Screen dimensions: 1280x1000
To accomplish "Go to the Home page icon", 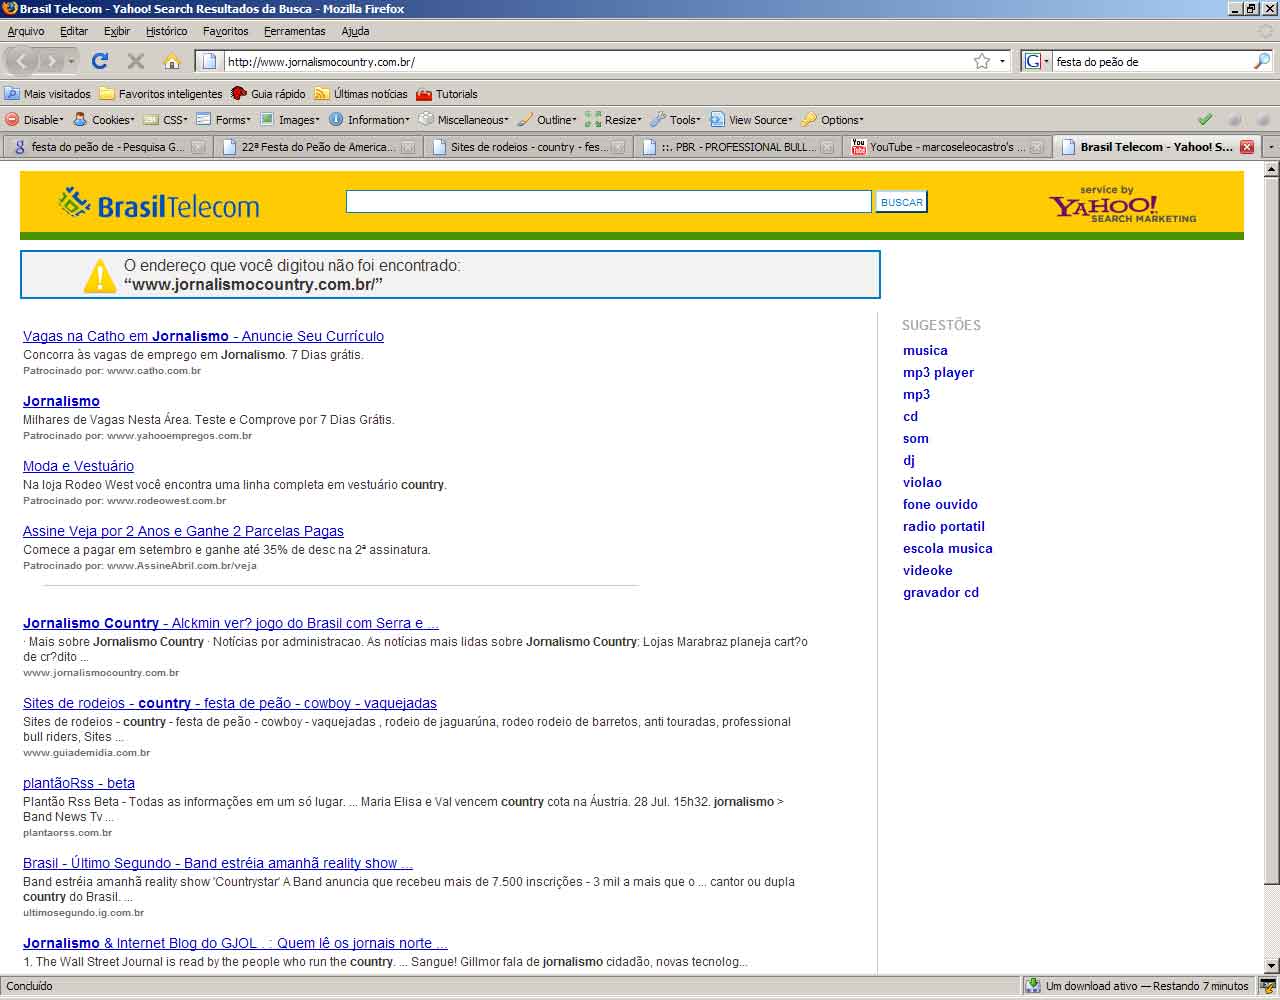I will pos(172,61).
